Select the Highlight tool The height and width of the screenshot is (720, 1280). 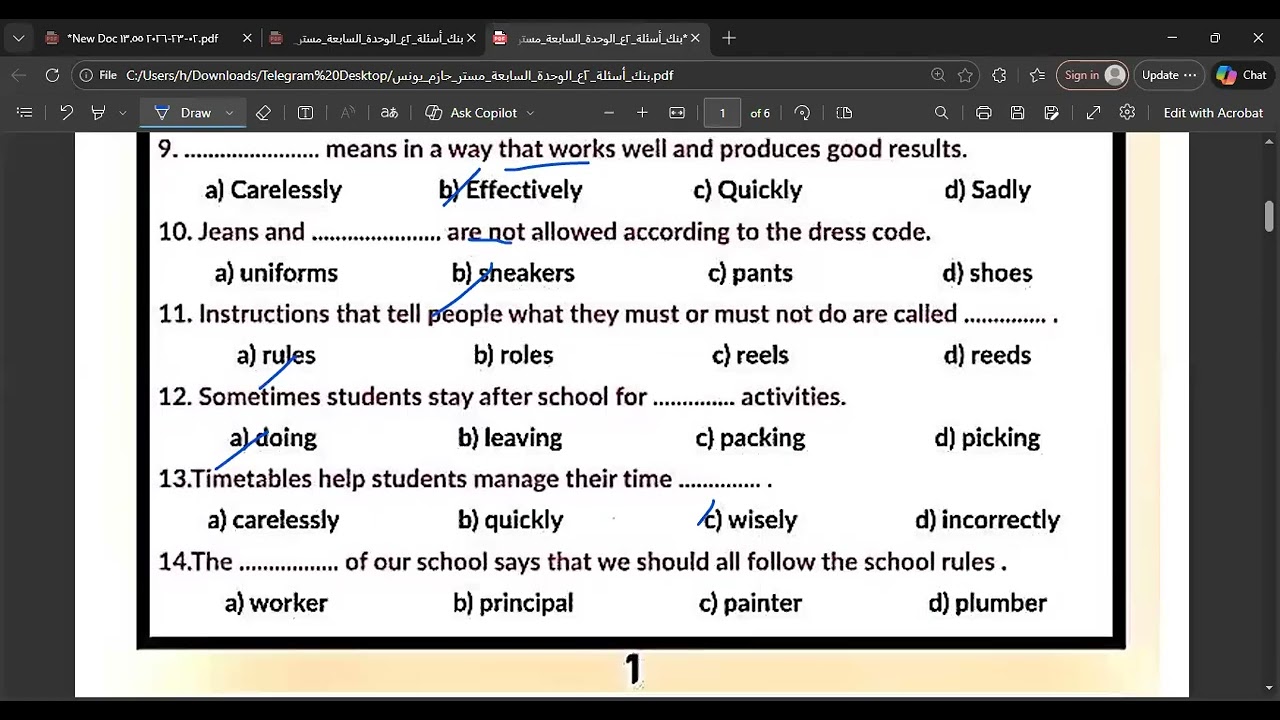(98, 113)
